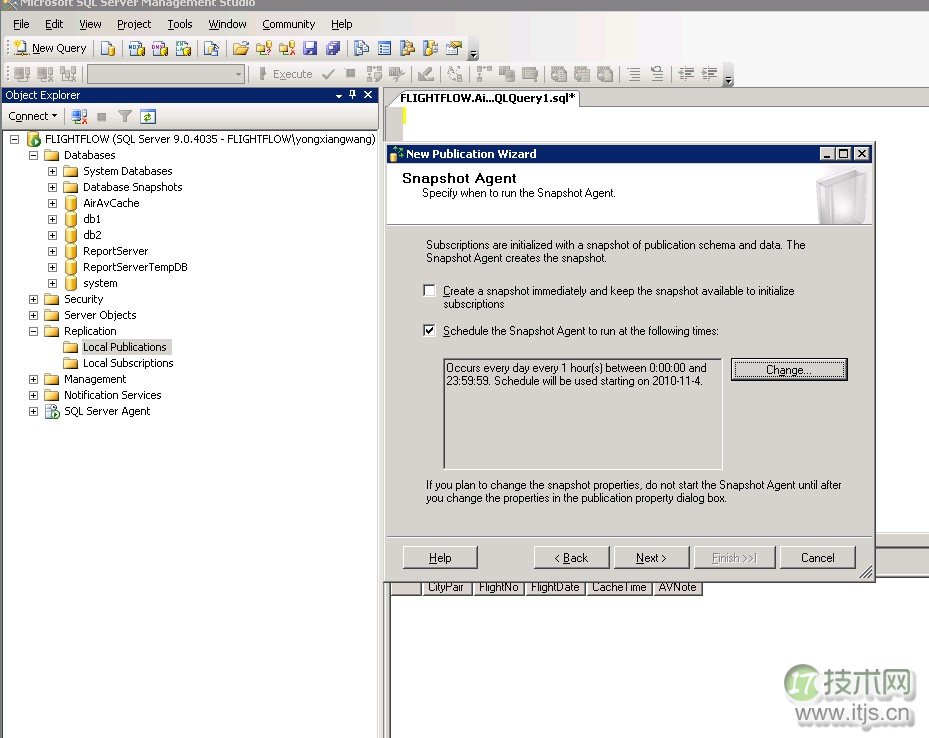Toggle auto-hide pin of Object Explorer
This screenshot has height=738, width=929.
click(x=353, y=95)
